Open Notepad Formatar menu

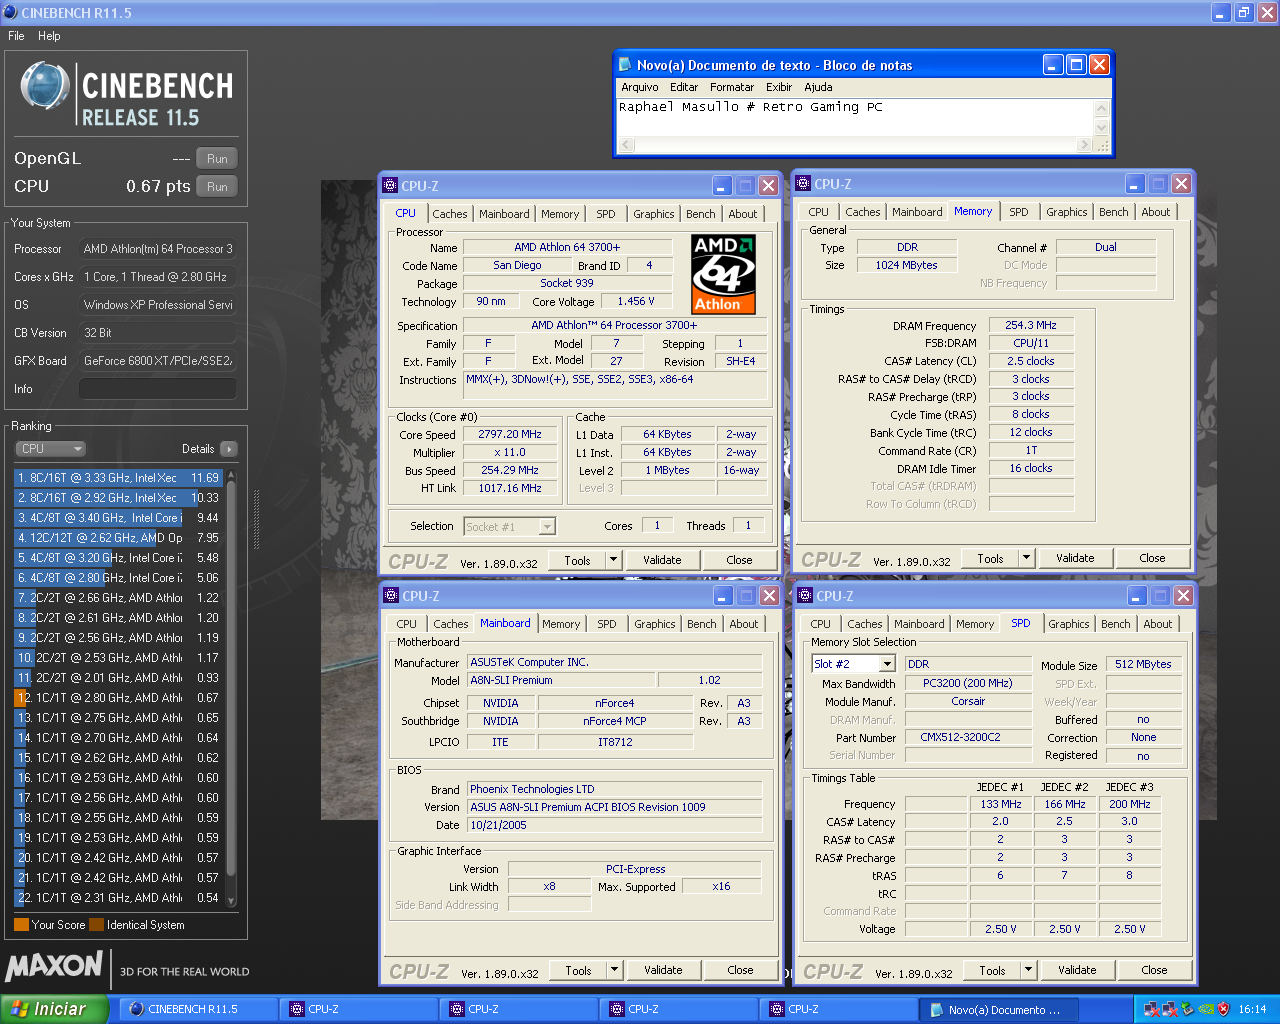[x=732, y=87]
